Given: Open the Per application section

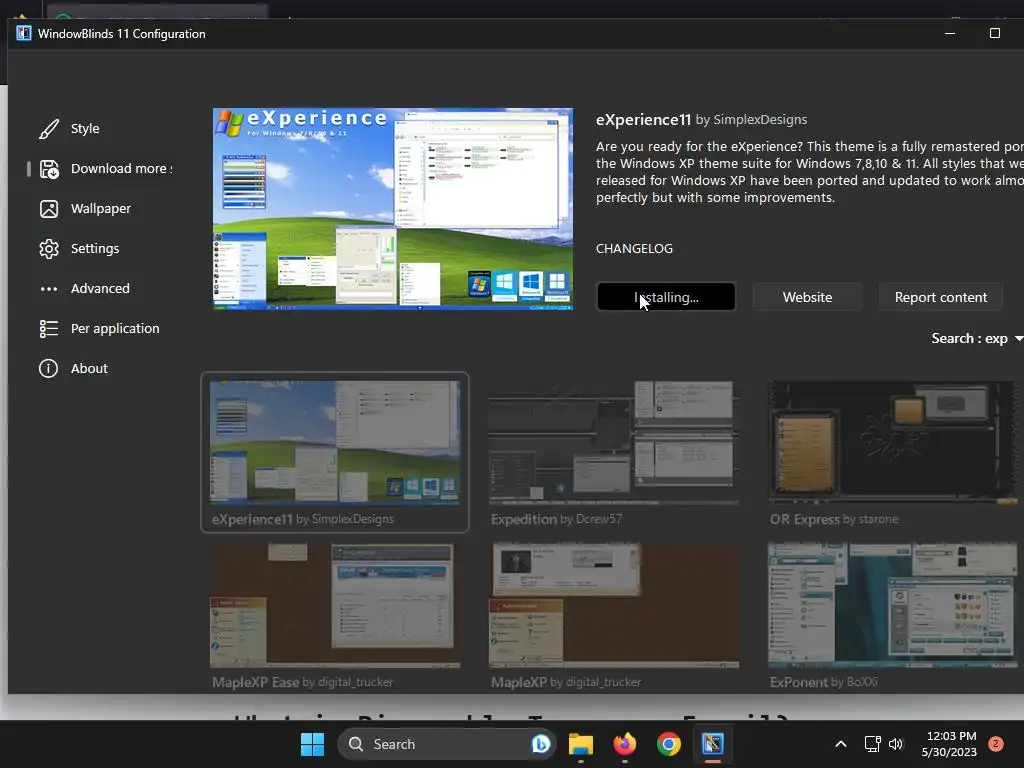Looking at the screenshot, I should (x=115, y=328).
